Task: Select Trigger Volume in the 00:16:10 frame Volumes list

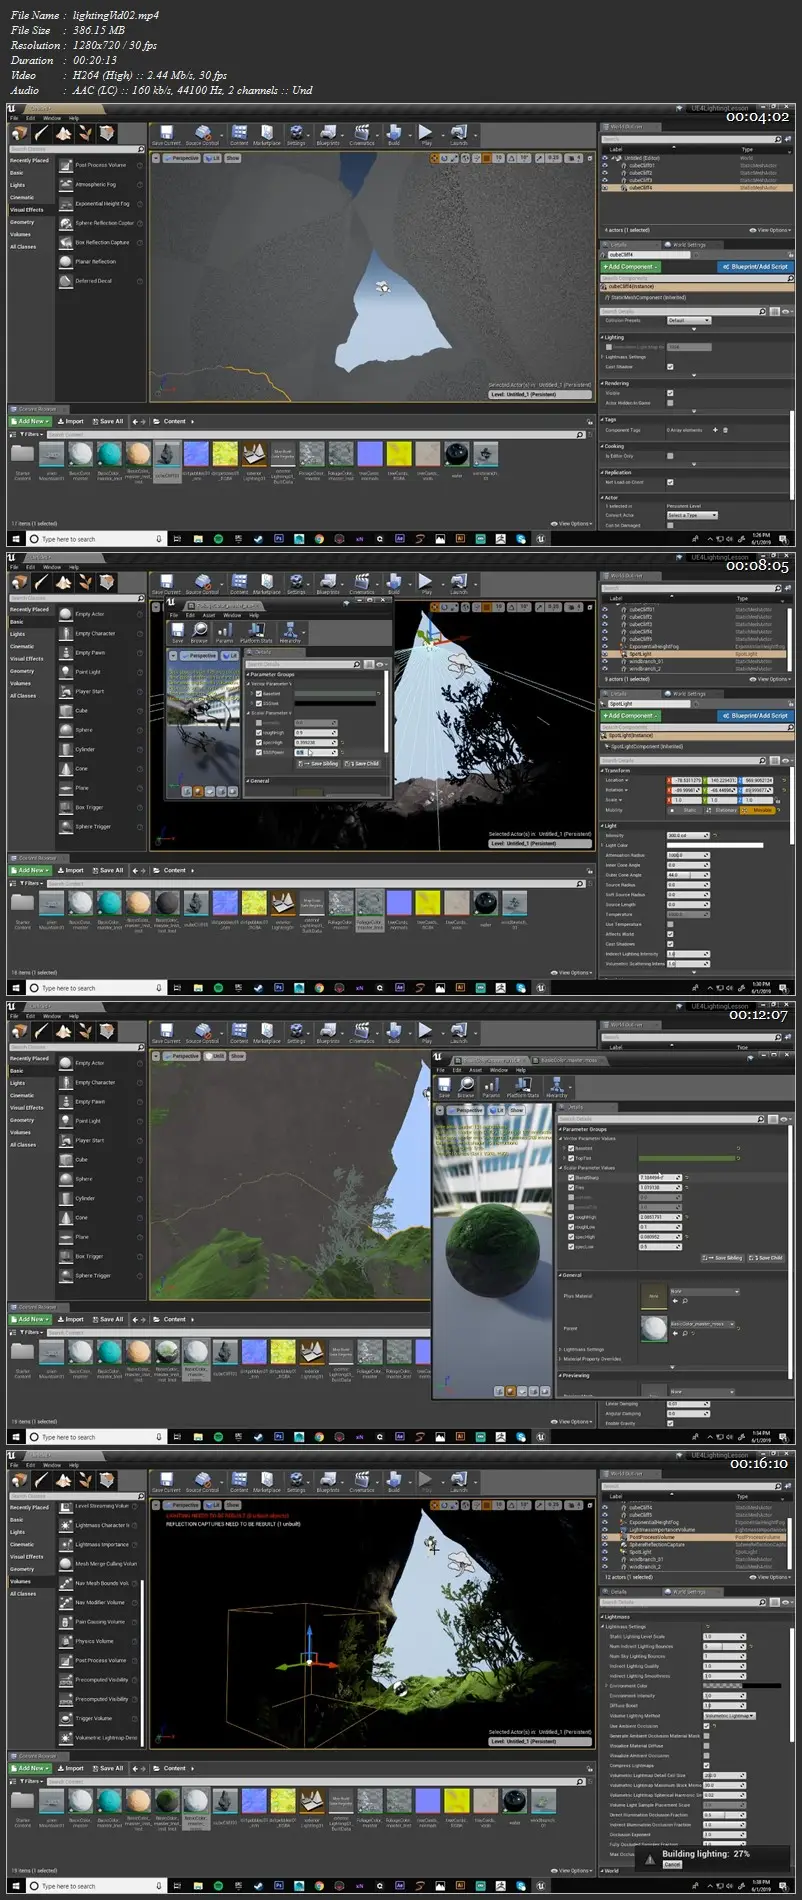Action: (x=100, y=1718)
